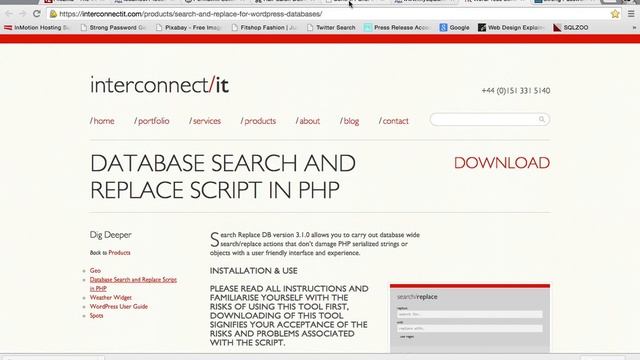Click the phone number +44 (0)151 331 5140
The height and width of the screenshot is (360, 640).
(516, 91)
